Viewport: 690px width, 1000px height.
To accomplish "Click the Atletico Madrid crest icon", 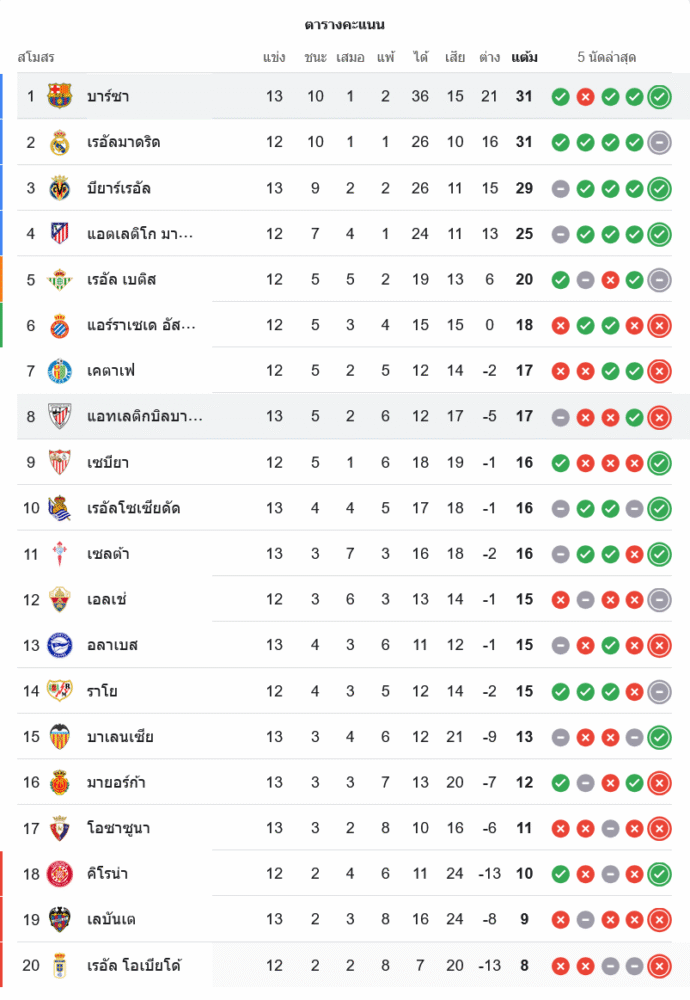I will (x=60, y=234).
